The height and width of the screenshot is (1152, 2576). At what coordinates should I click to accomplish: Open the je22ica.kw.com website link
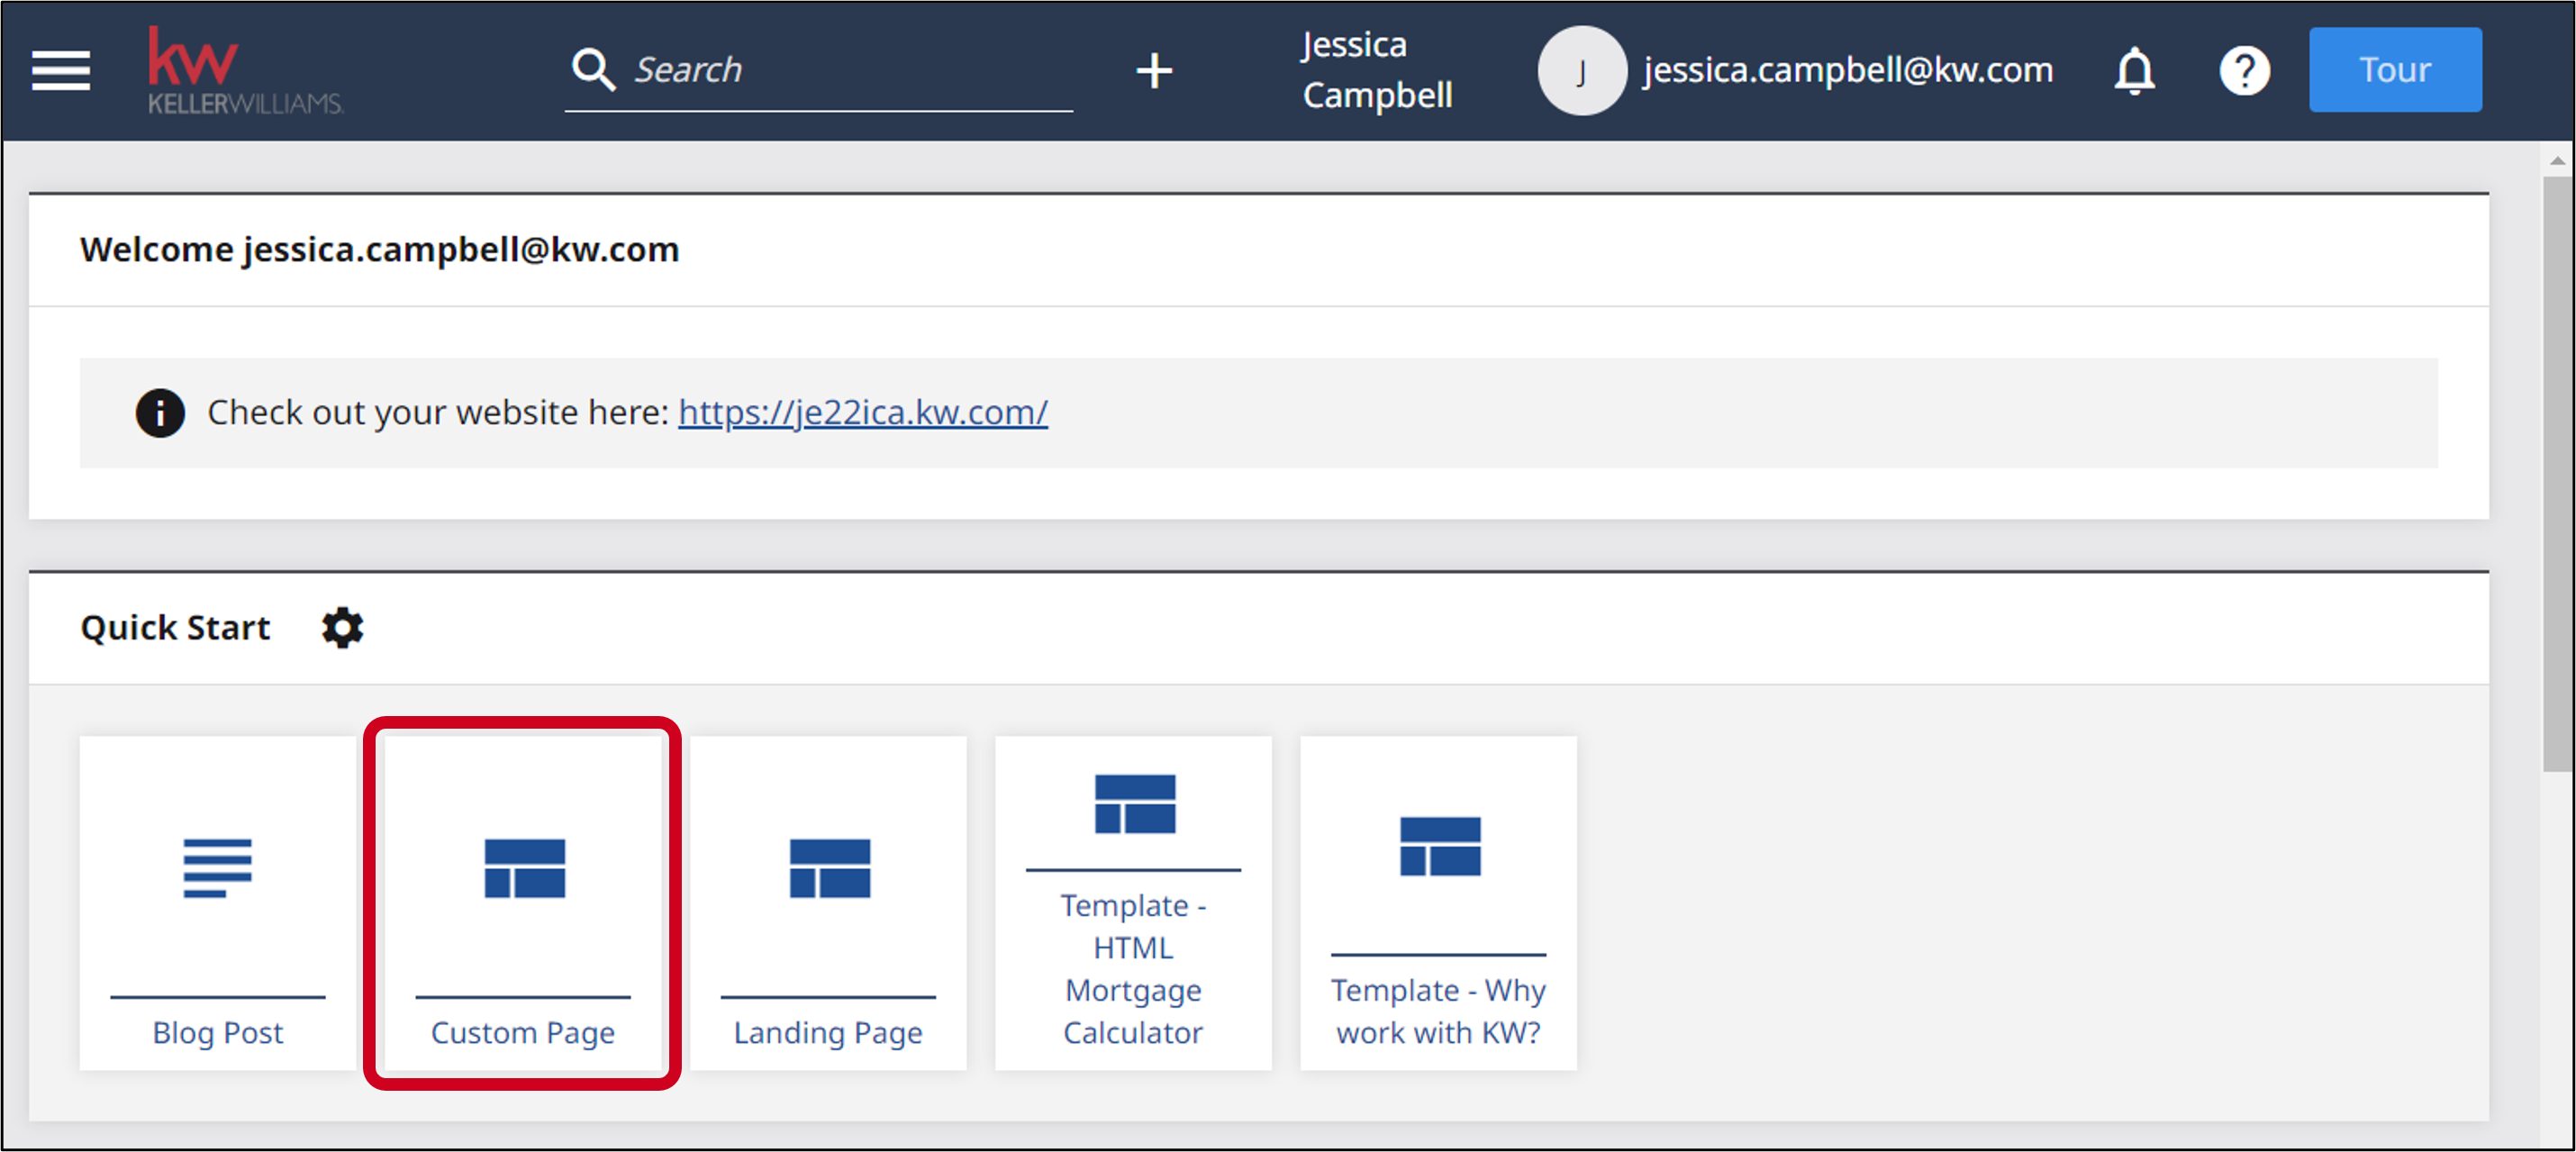[862, 413]
